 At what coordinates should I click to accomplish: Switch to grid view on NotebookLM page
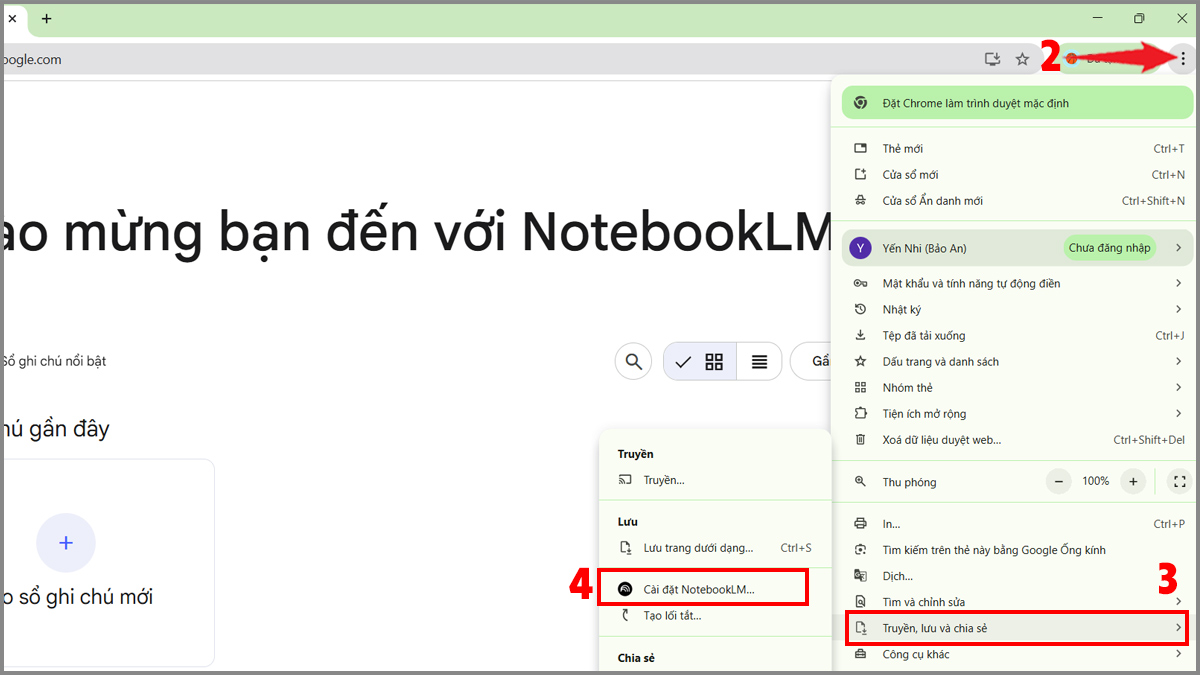(x=700, y=361)
